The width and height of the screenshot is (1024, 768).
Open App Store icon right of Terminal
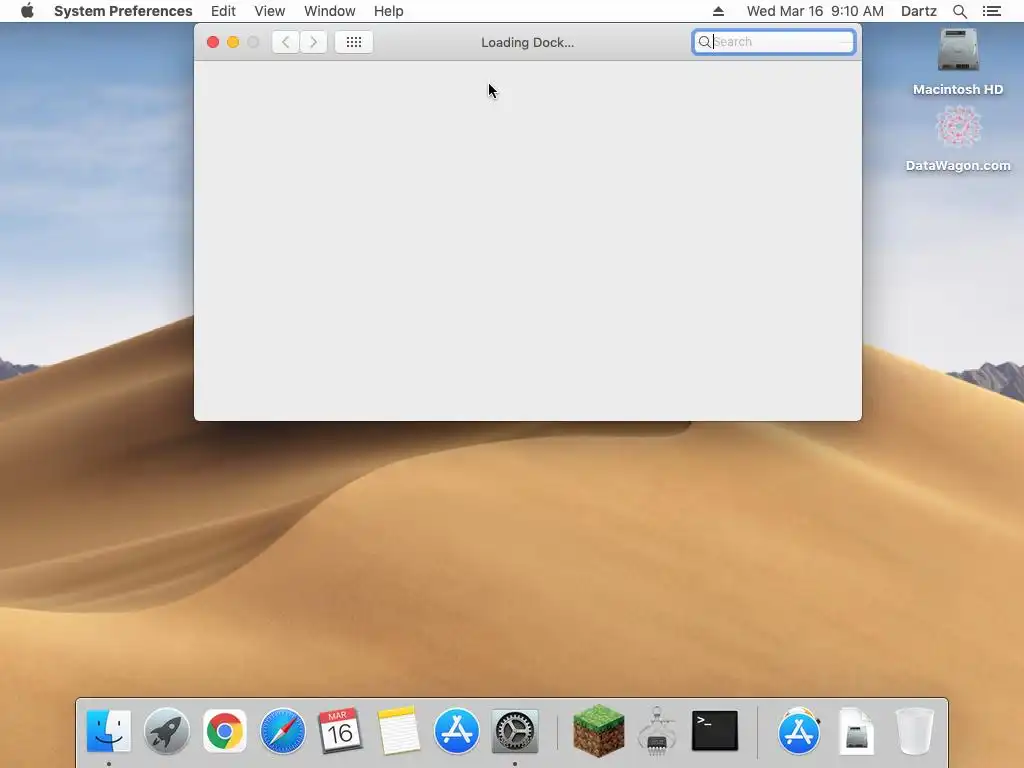(x=799, y=731)
